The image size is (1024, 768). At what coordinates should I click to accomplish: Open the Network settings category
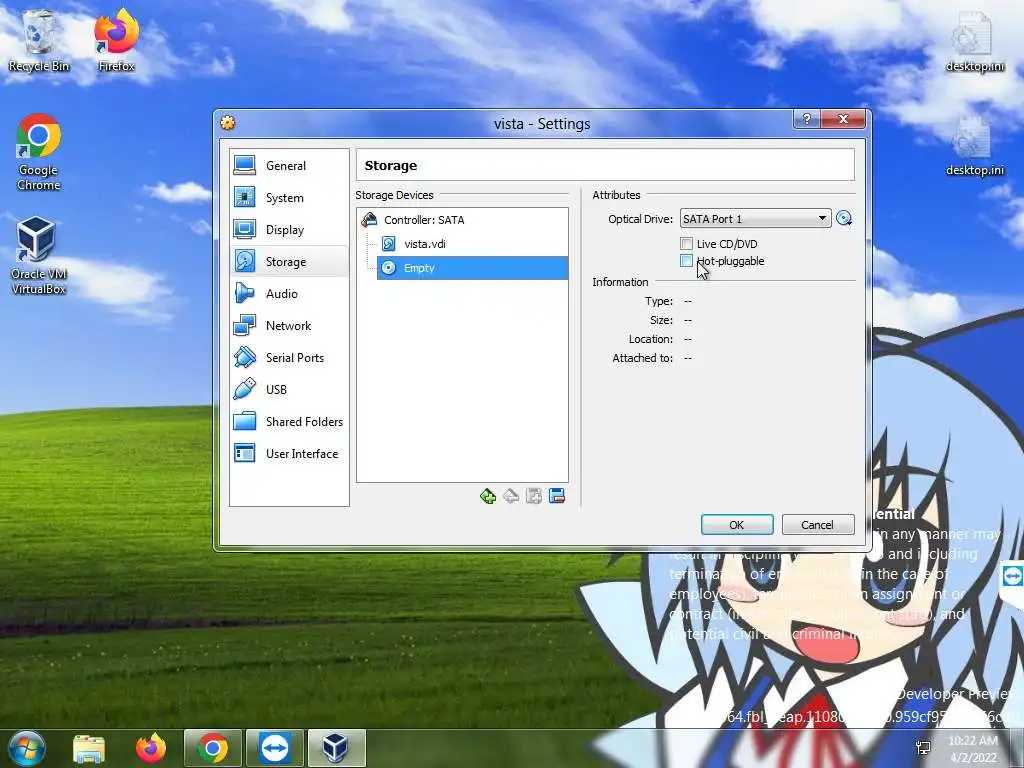click(x=289, y=326)
